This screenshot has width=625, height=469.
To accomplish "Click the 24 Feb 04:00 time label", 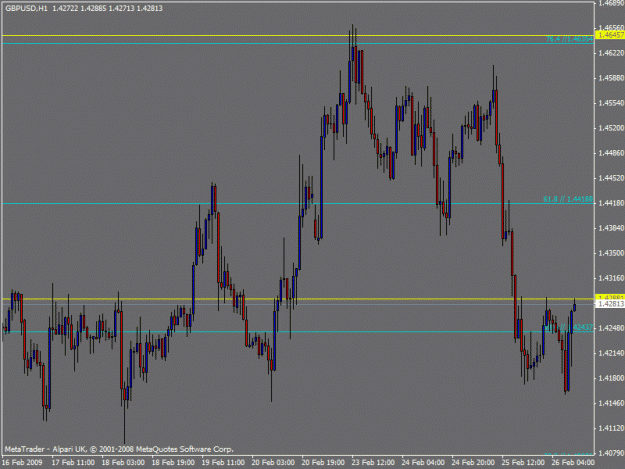I will [x=423, y=463].
